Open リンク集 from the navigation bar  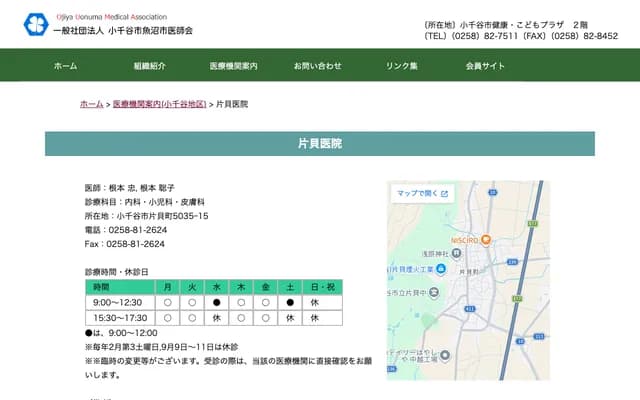click(402, 65)
